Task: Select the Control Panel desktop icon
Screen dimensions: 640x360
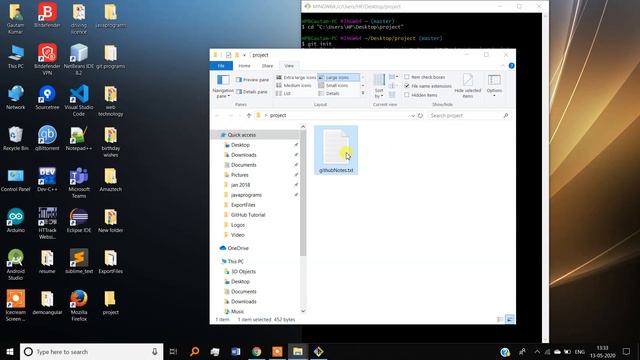Action: (16, 180)
